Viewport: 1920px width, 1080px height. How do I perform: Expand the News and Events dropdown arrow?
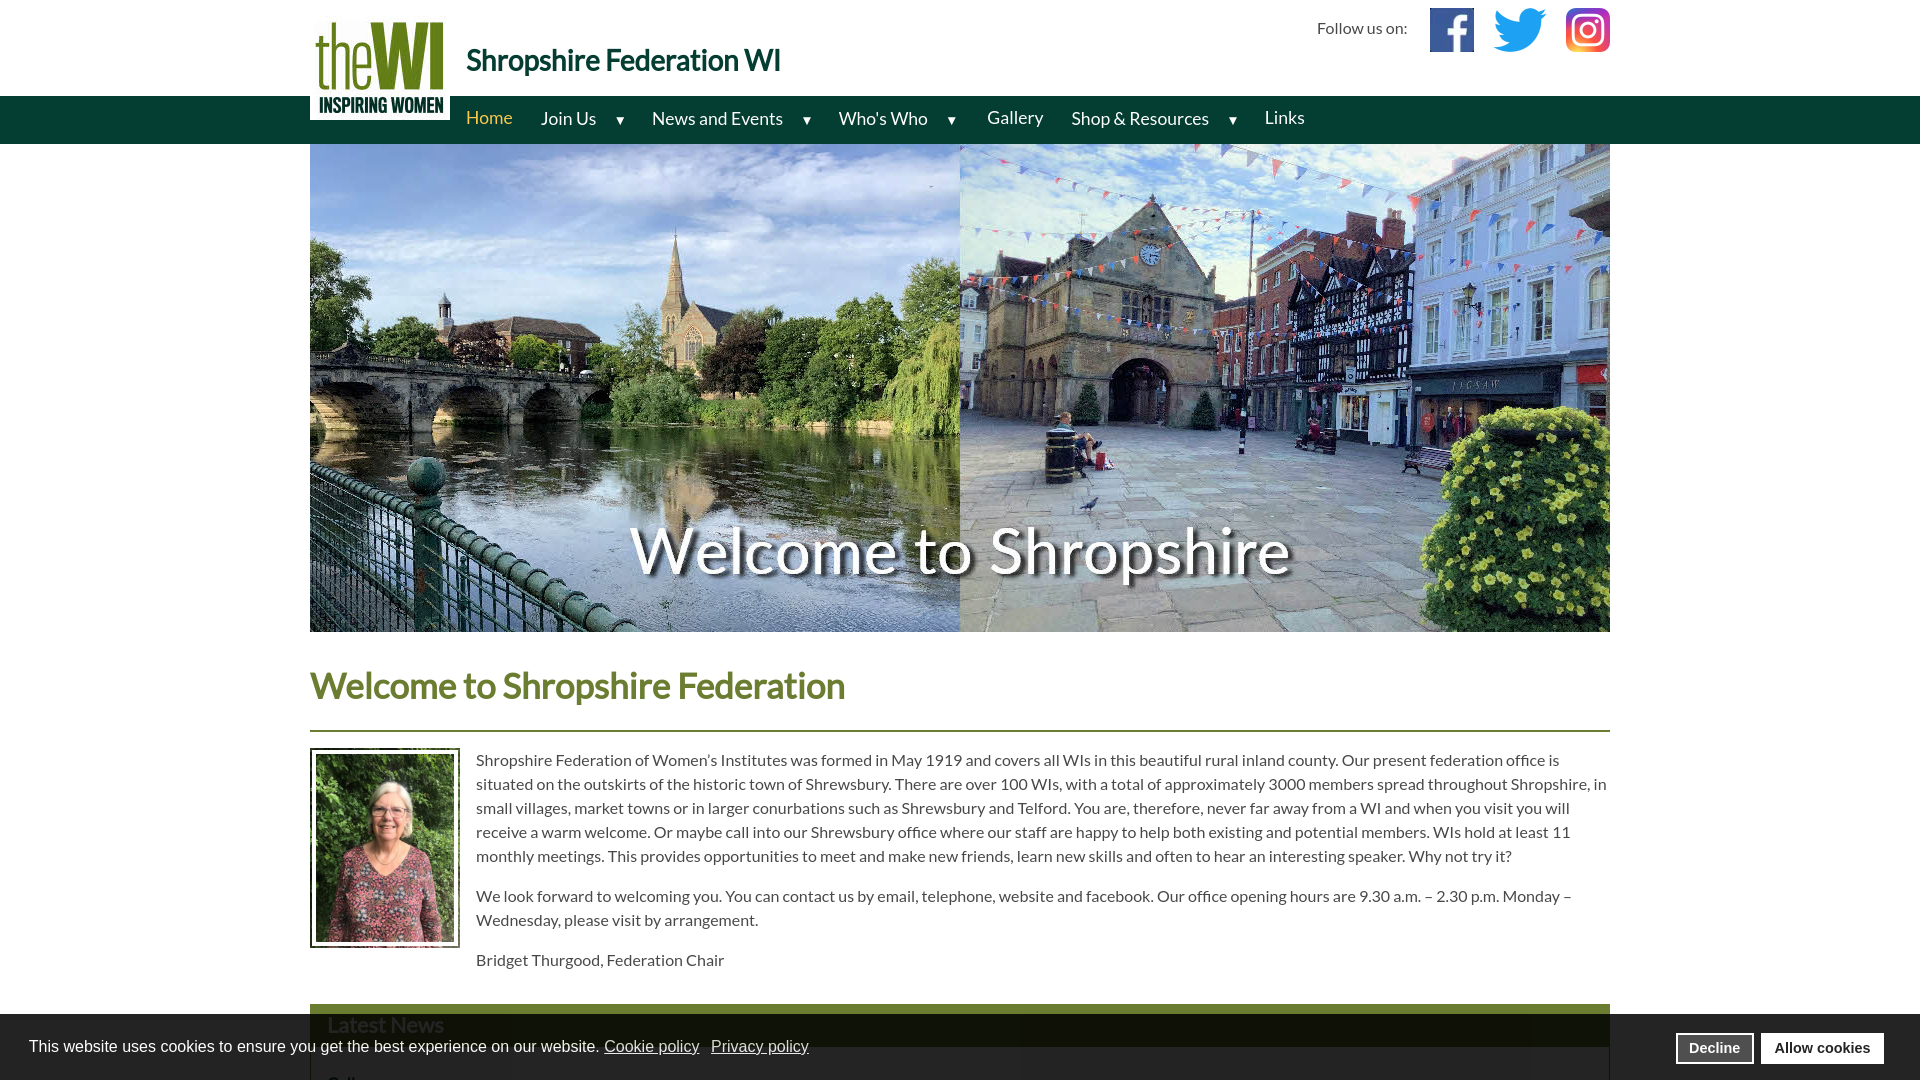pos(807,120)
